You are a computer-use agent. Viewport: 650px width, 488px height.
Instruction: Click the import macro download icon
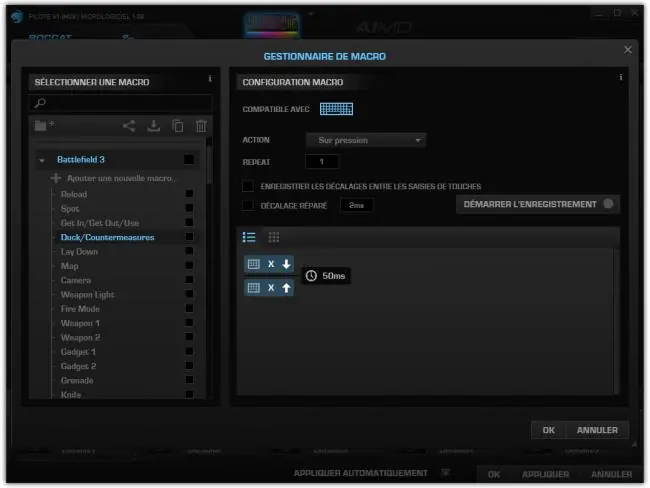point(154,126)
